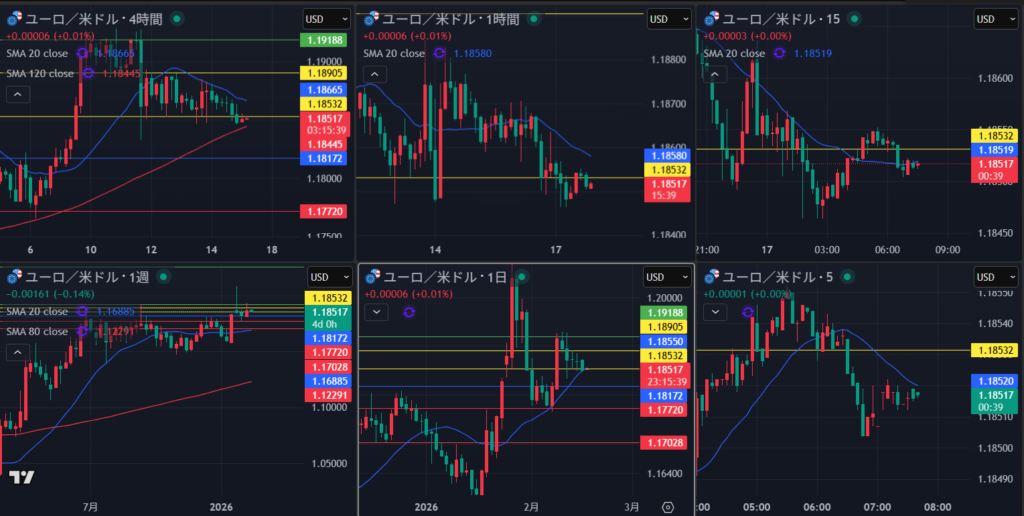The image size is (1024, 516).
Task: Collapse the indicator legend on the 4-hour chart
Action: [17, 95]
